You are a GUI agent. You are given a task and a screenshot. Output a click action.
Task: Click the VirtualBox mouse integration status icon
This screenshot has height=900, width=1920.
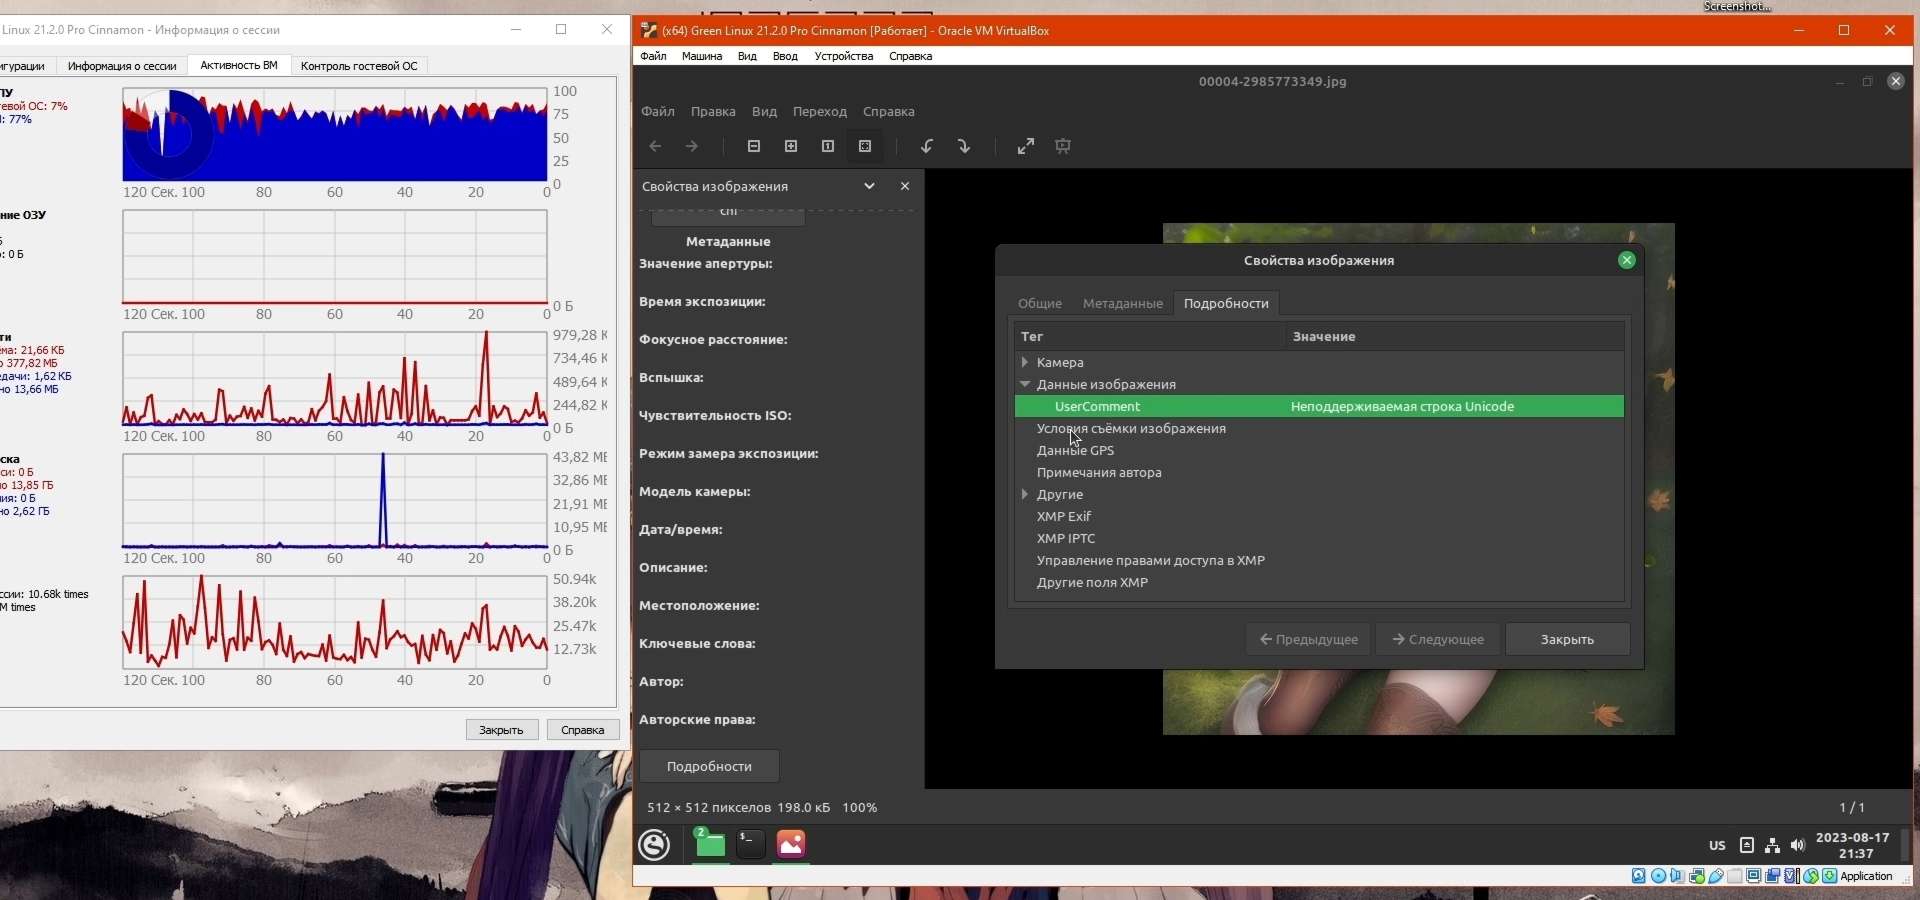click(x=1811, y=876)
